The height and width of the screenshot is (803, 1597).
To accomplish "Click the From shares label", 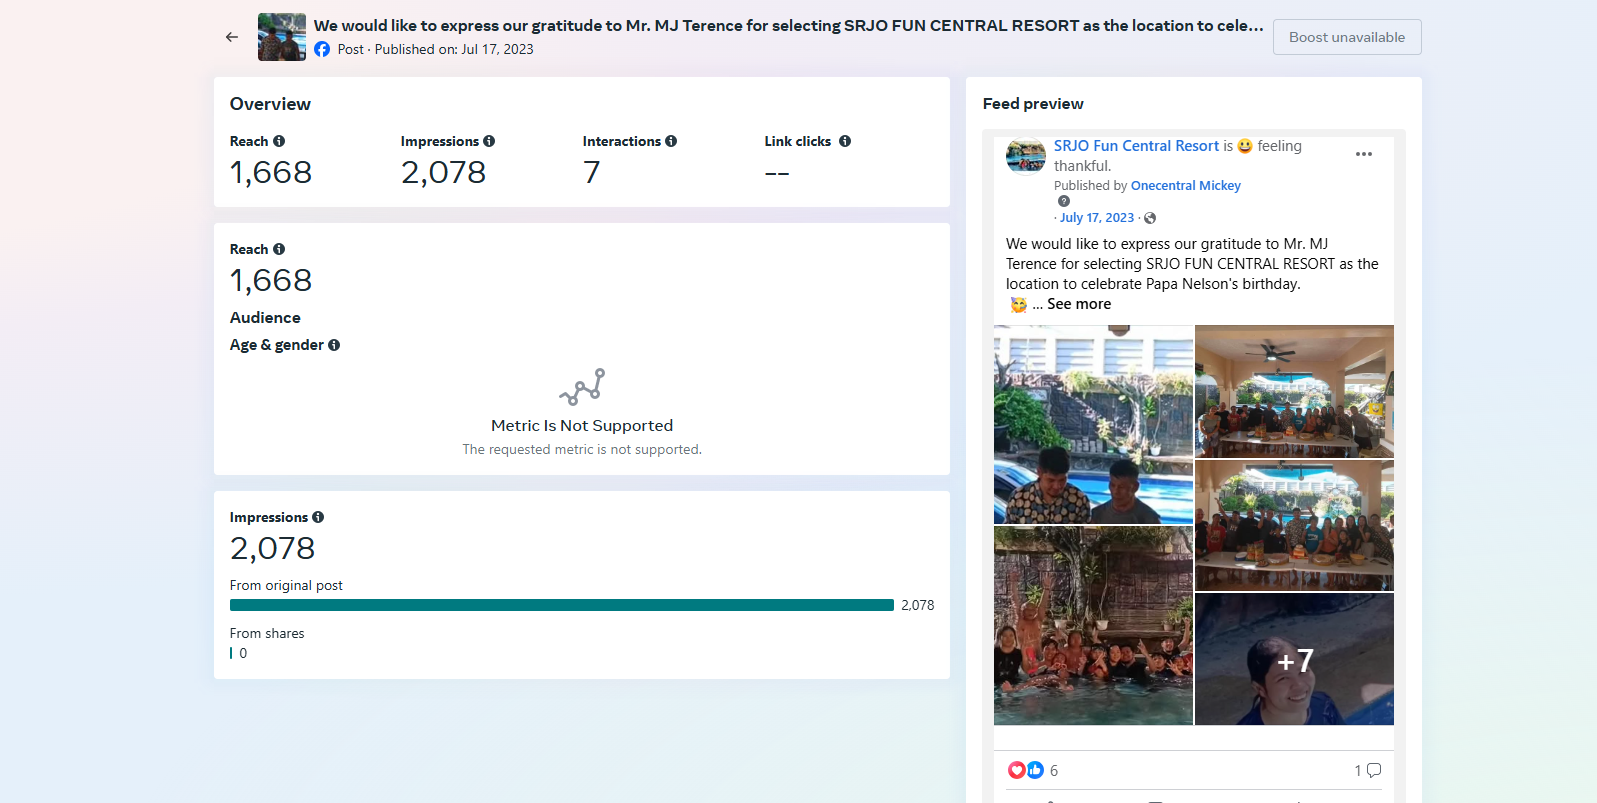I will tap(267, 633).
